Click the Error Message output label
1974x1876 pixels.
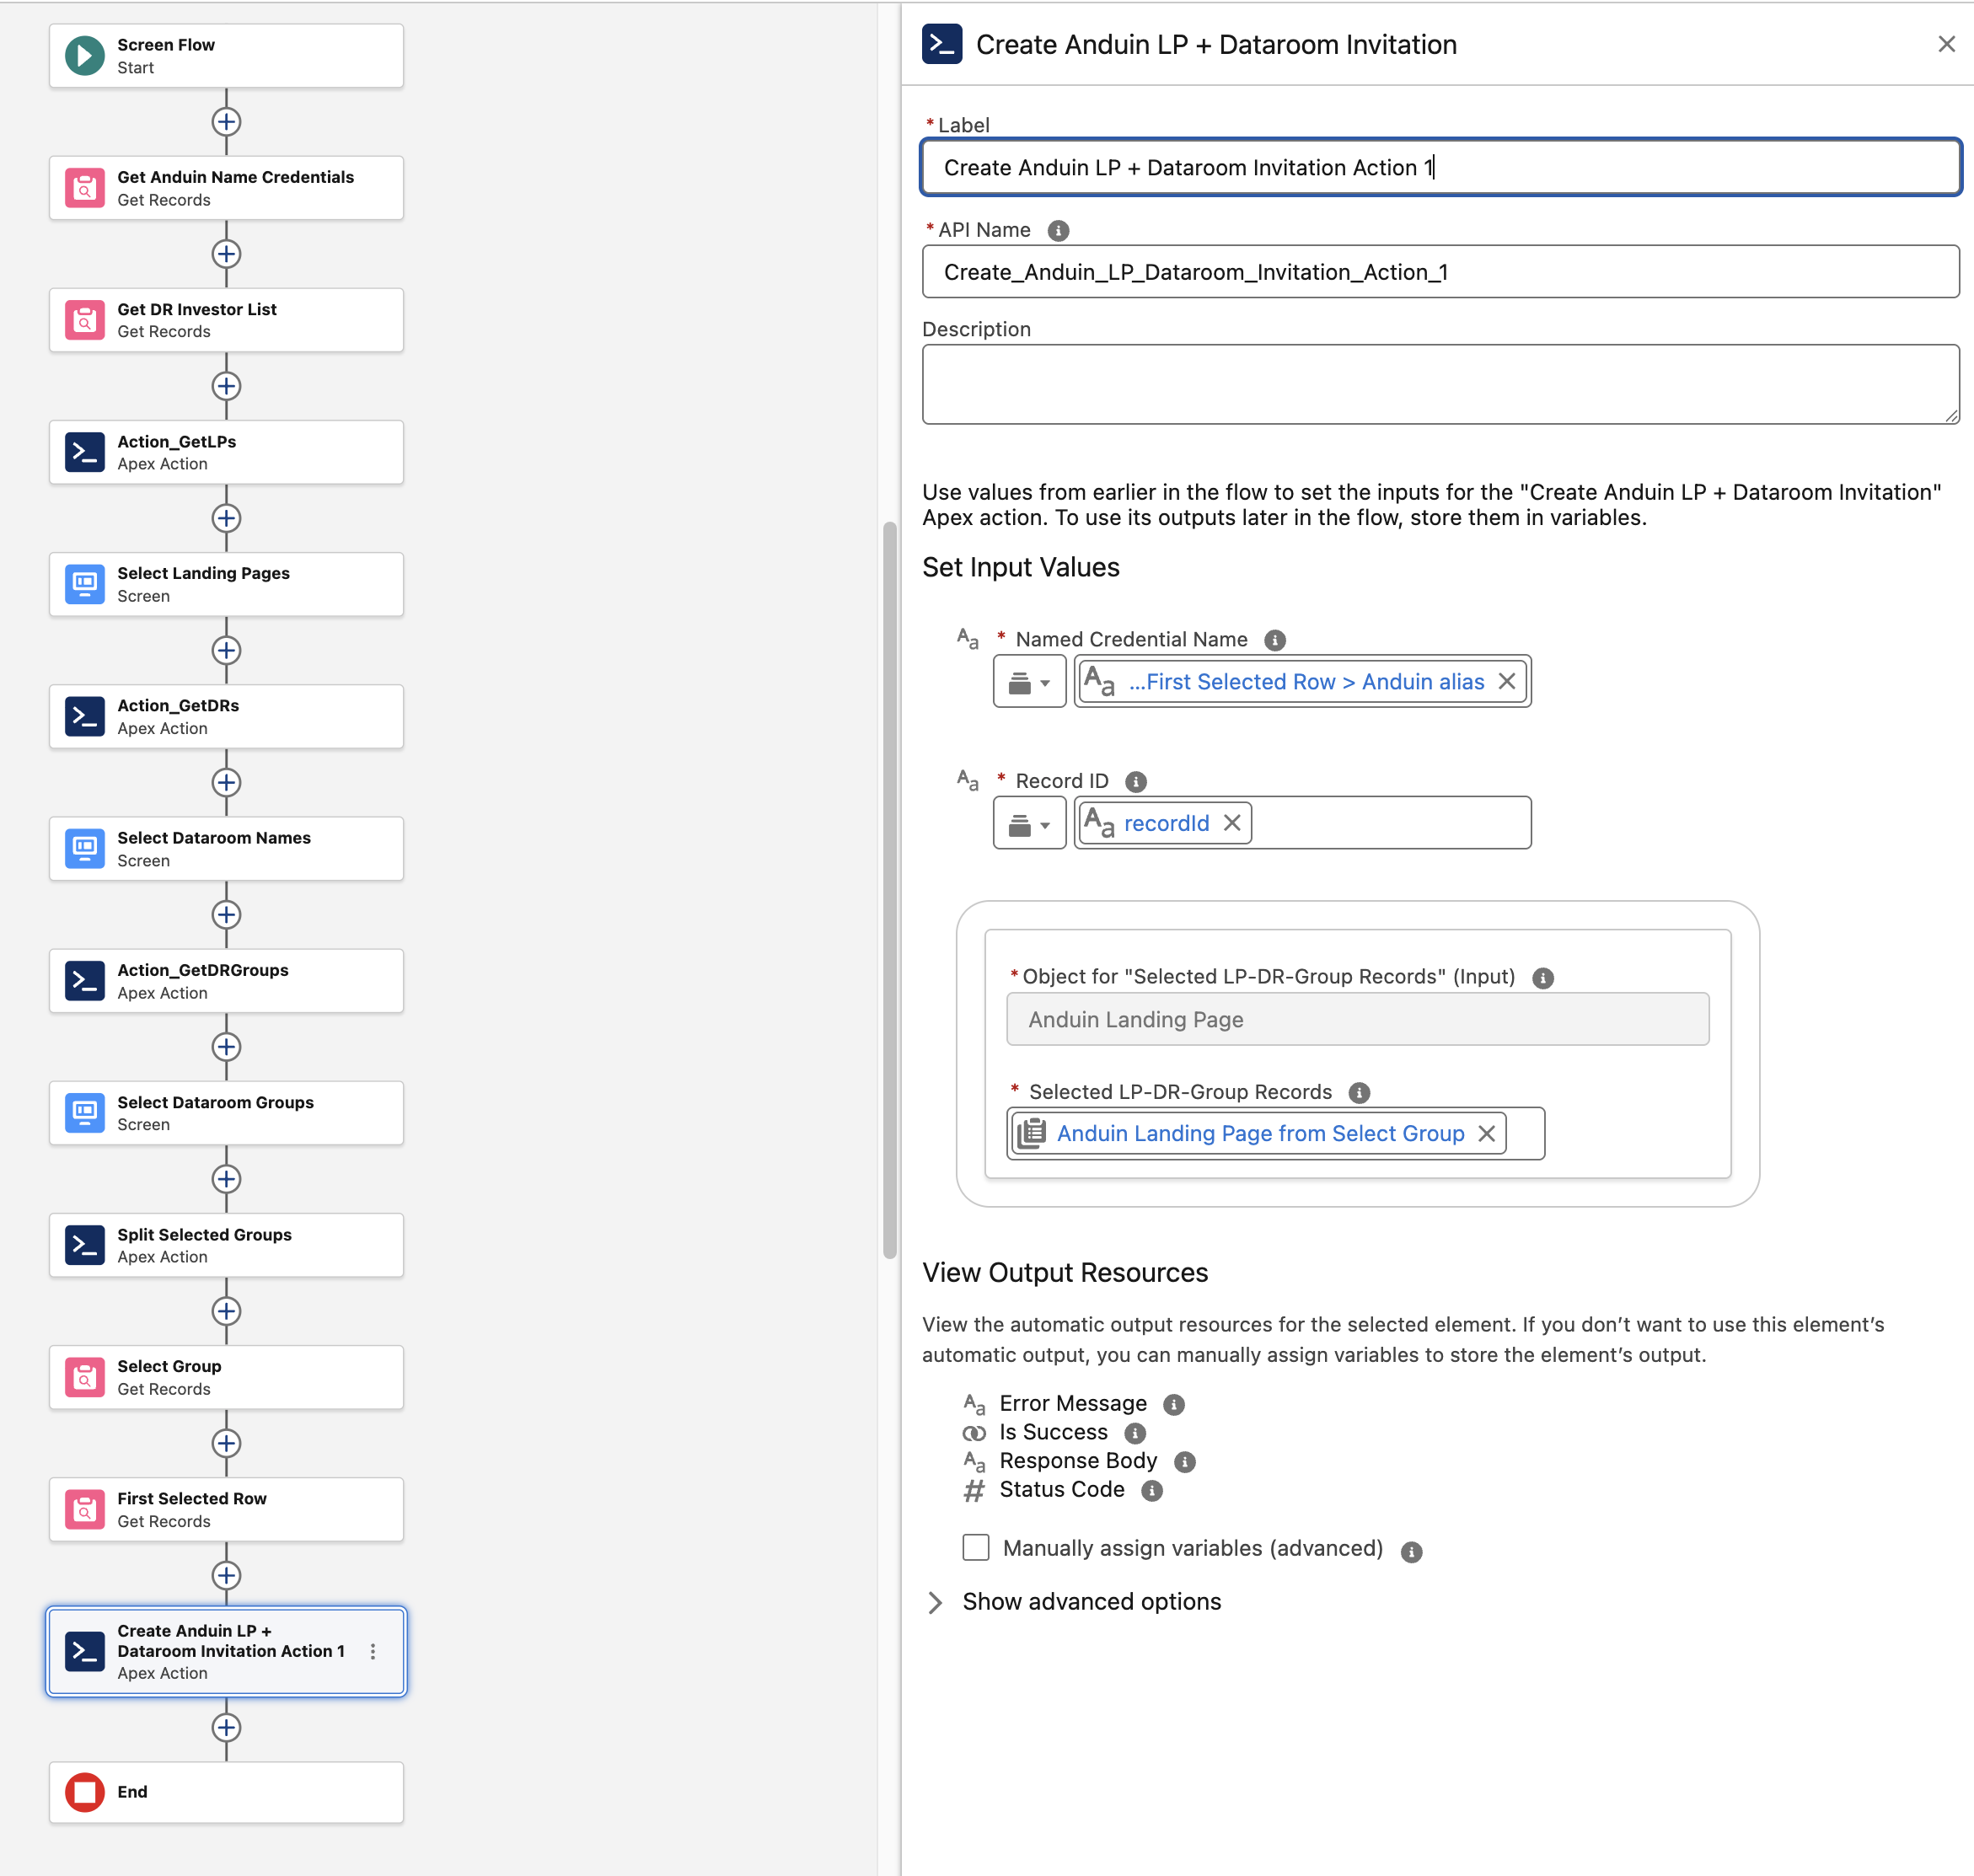coord(1073,1403)
